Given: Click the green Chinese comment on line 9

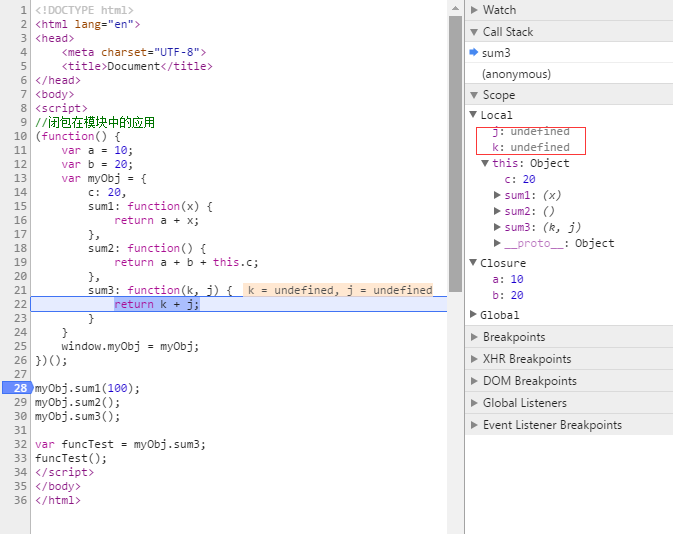Looking at the screenshot, I should tap(95, 122).
